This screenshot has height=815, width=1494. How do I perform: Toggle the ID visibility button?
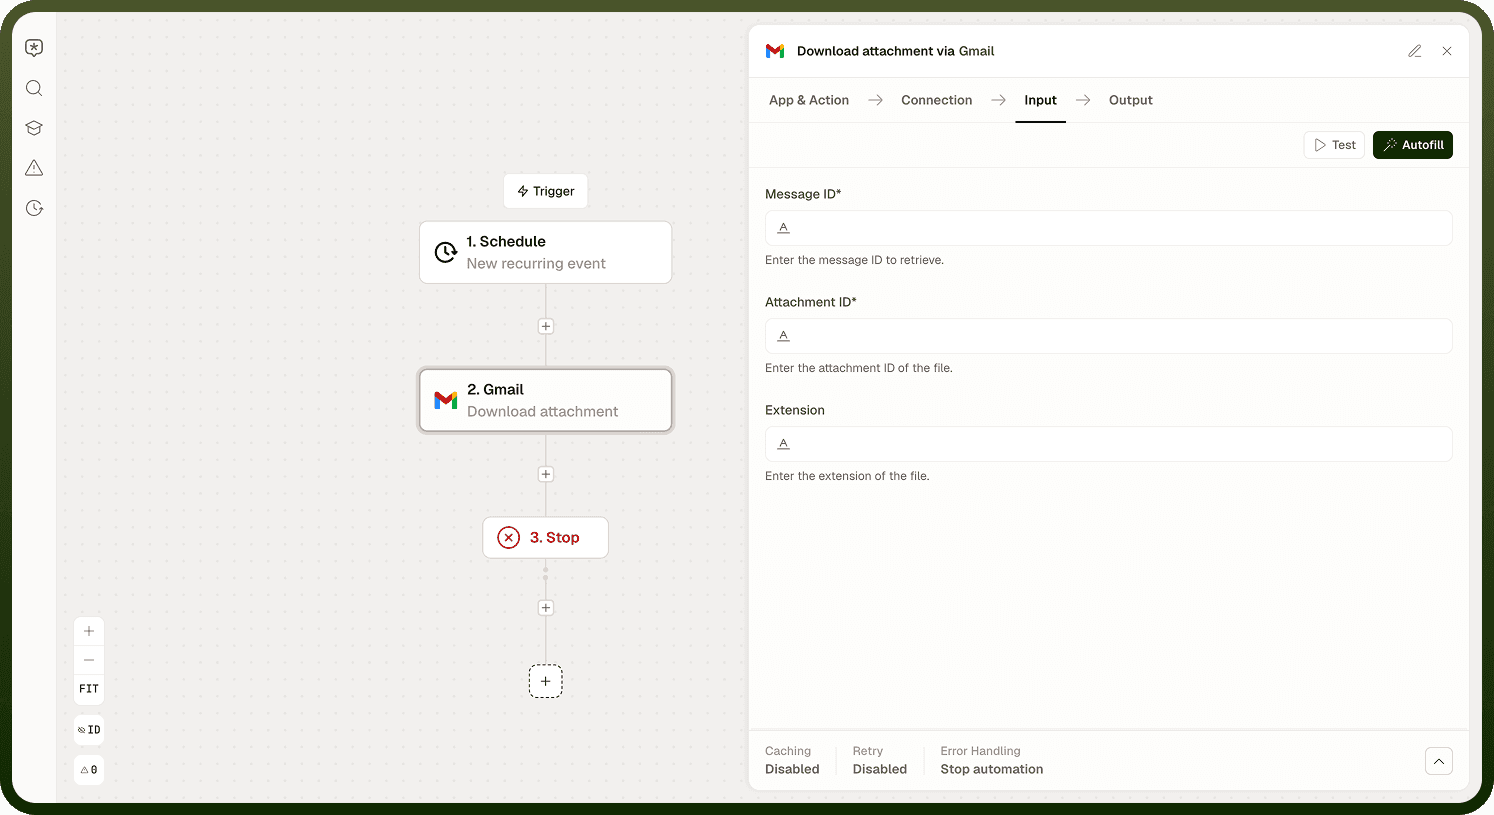point(89,730)
